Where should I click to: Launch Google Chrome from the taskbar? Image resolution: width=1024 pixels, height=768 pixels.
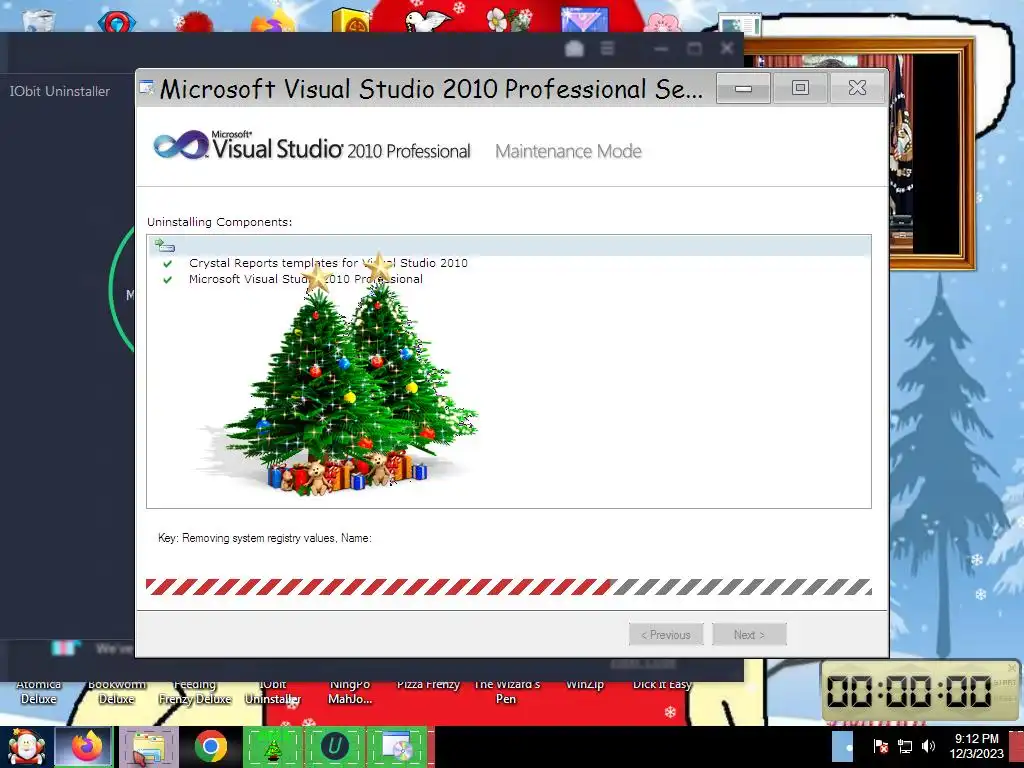pyautogui.click(x=210, y=746)
